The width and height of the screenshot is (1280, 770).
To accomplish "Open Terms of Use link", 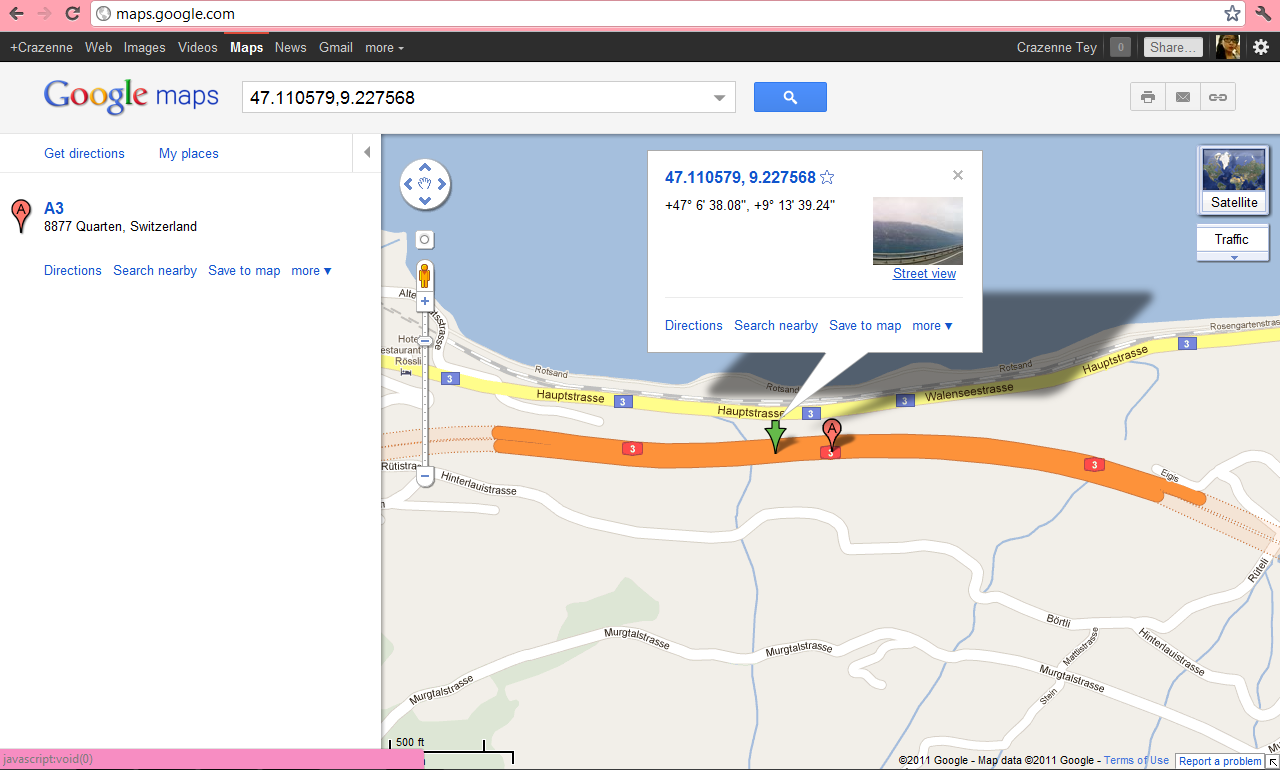I will coord(1136,760).
